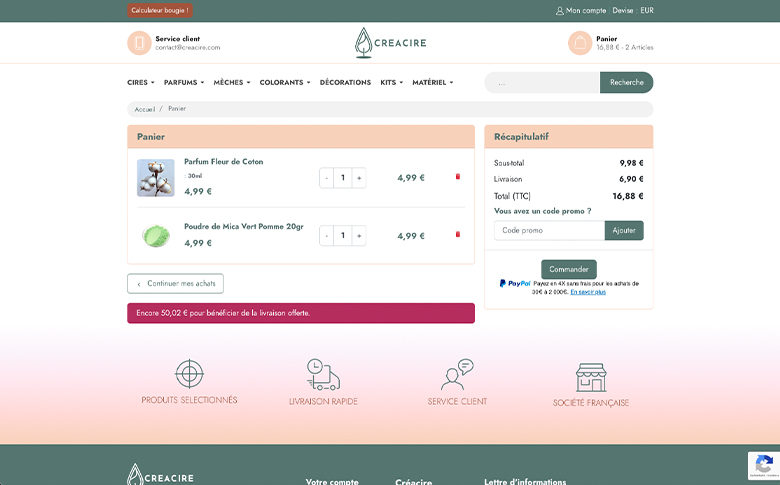This screenshot has width=780, height=485.
Task: Click Ajouter to apply promo code
Action: (x=624, y=230)
